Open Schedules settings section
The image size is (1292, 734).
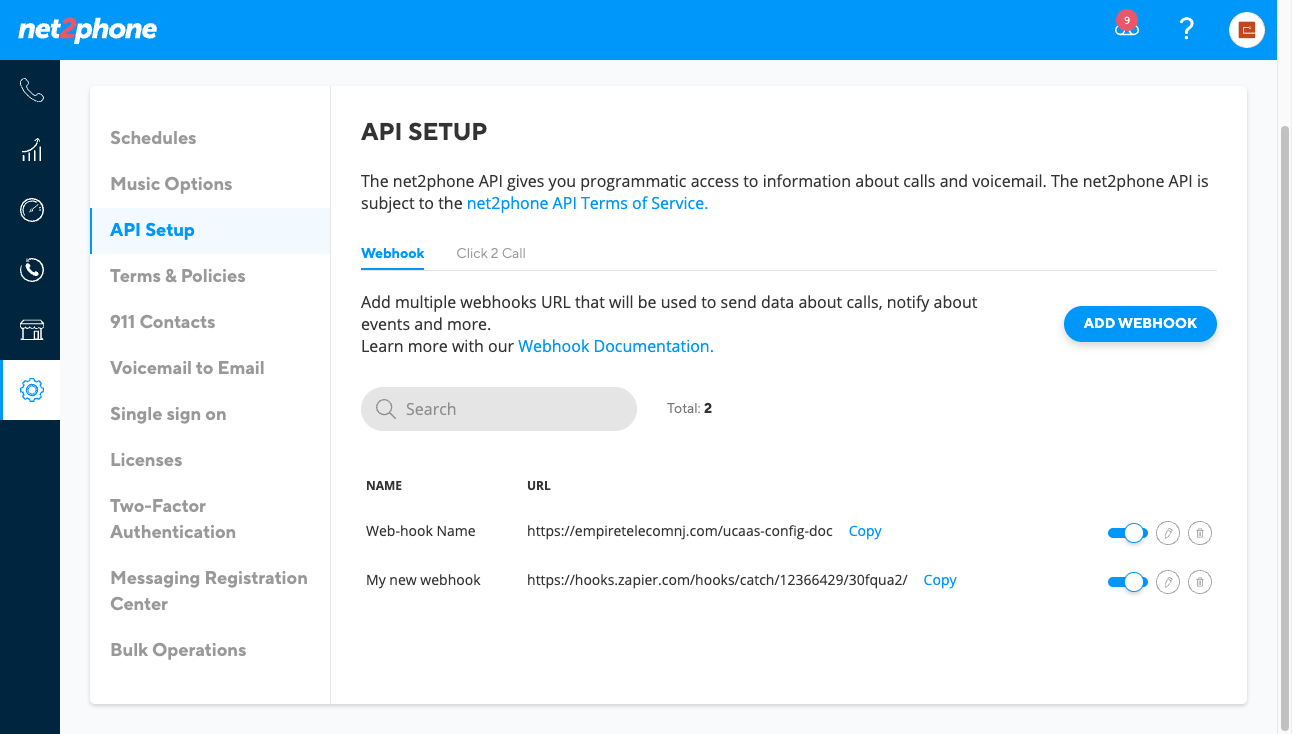point(153,138)
